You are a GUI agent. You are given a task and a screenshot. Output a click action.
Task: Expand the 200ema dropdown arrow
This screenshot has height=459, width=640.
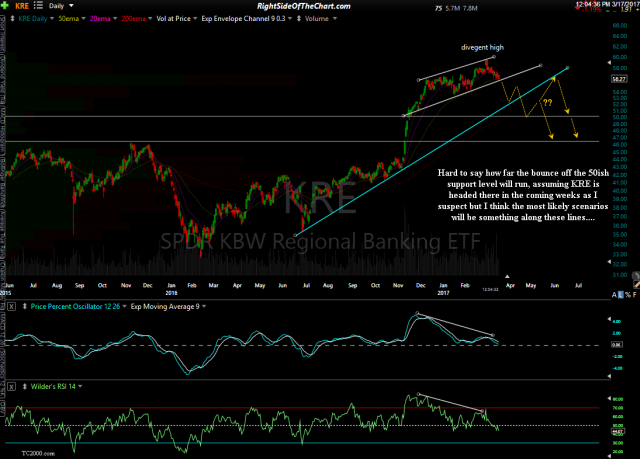click(x=150, y=18)
